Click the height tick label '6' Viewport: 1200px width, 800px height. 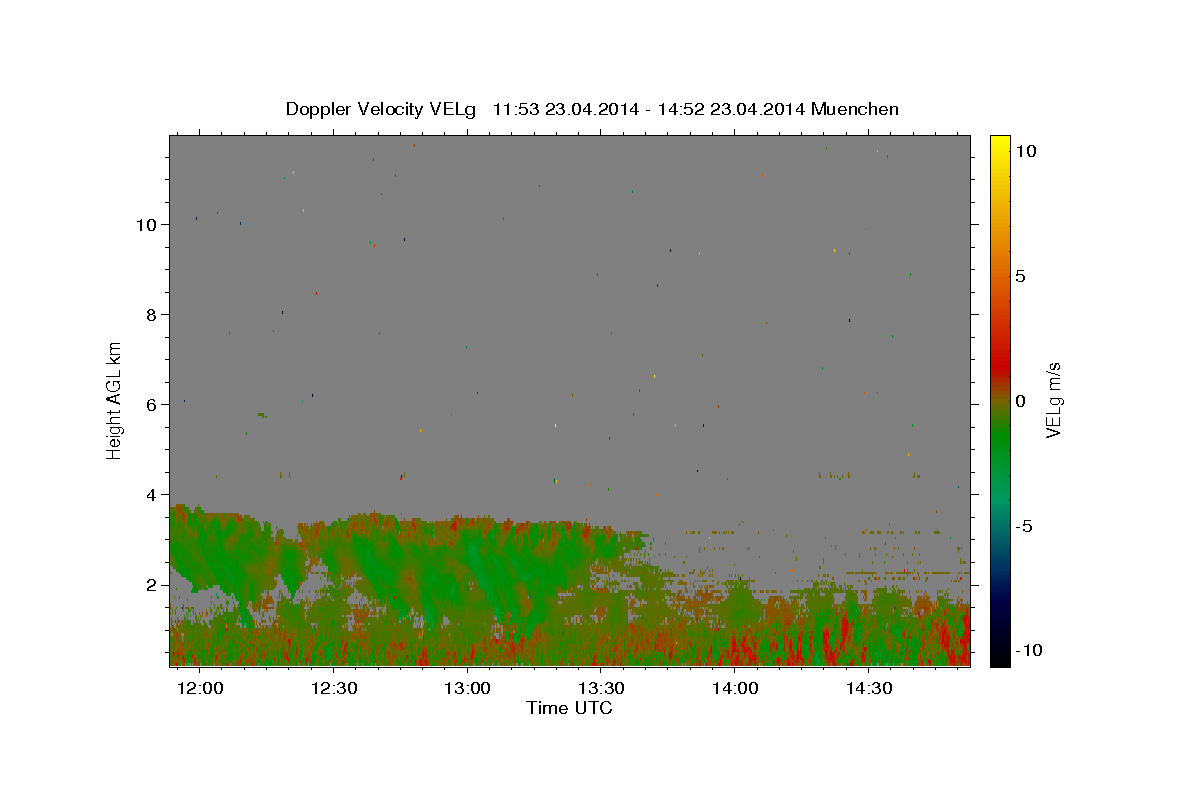point(152,405)
